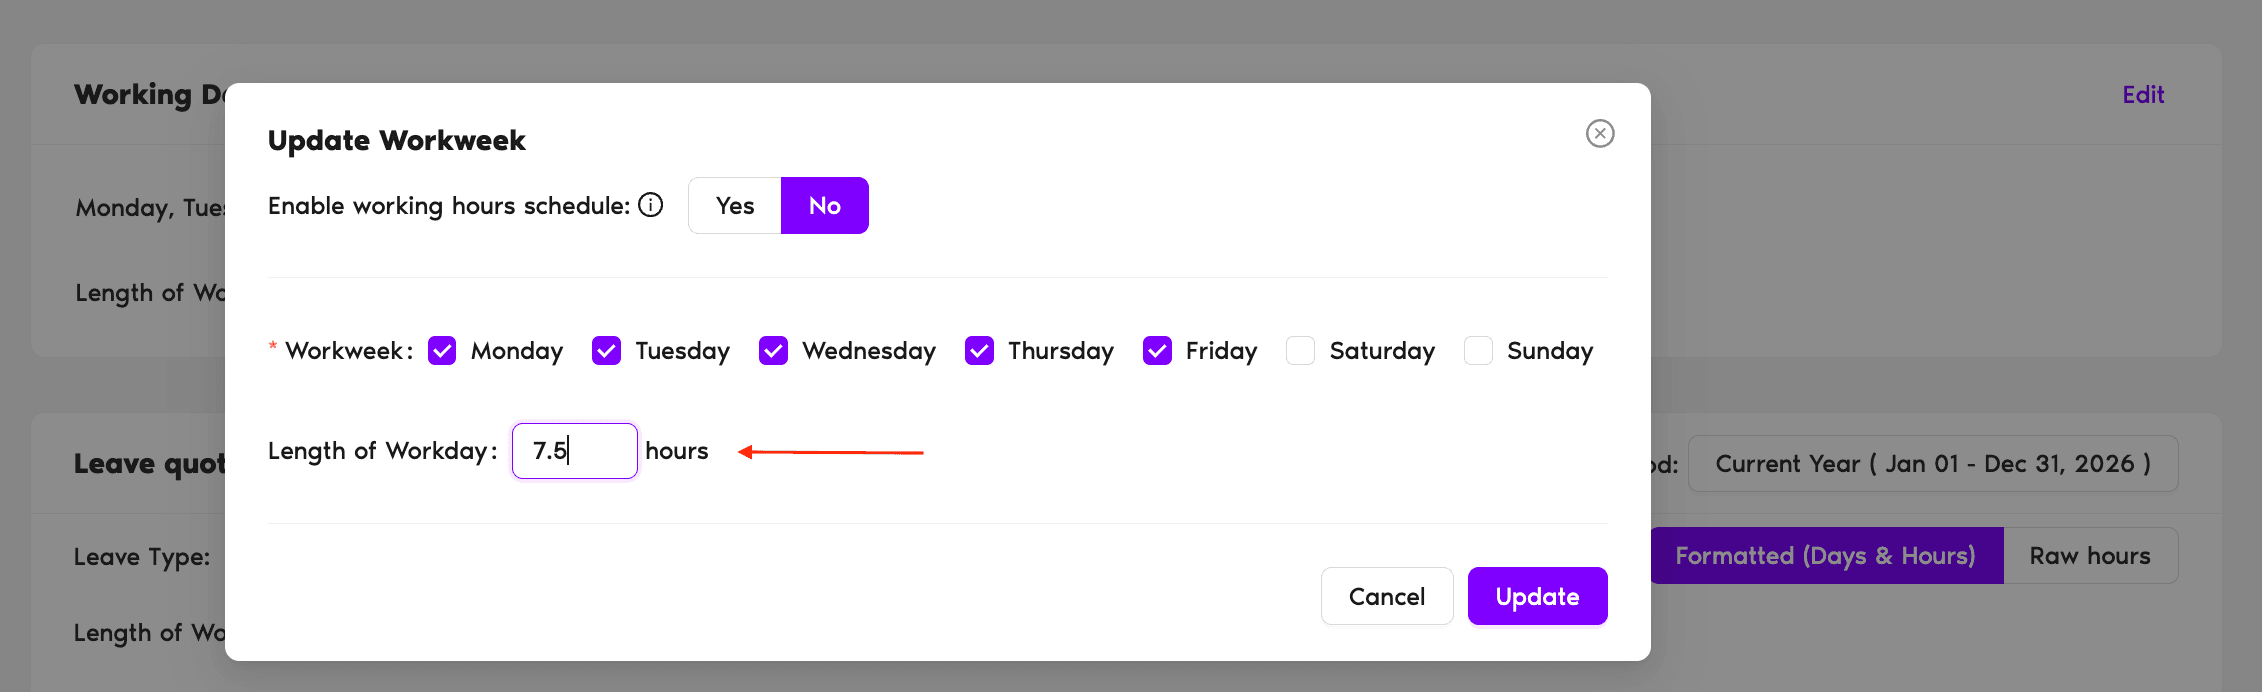Click the Cancel button

1387,595
